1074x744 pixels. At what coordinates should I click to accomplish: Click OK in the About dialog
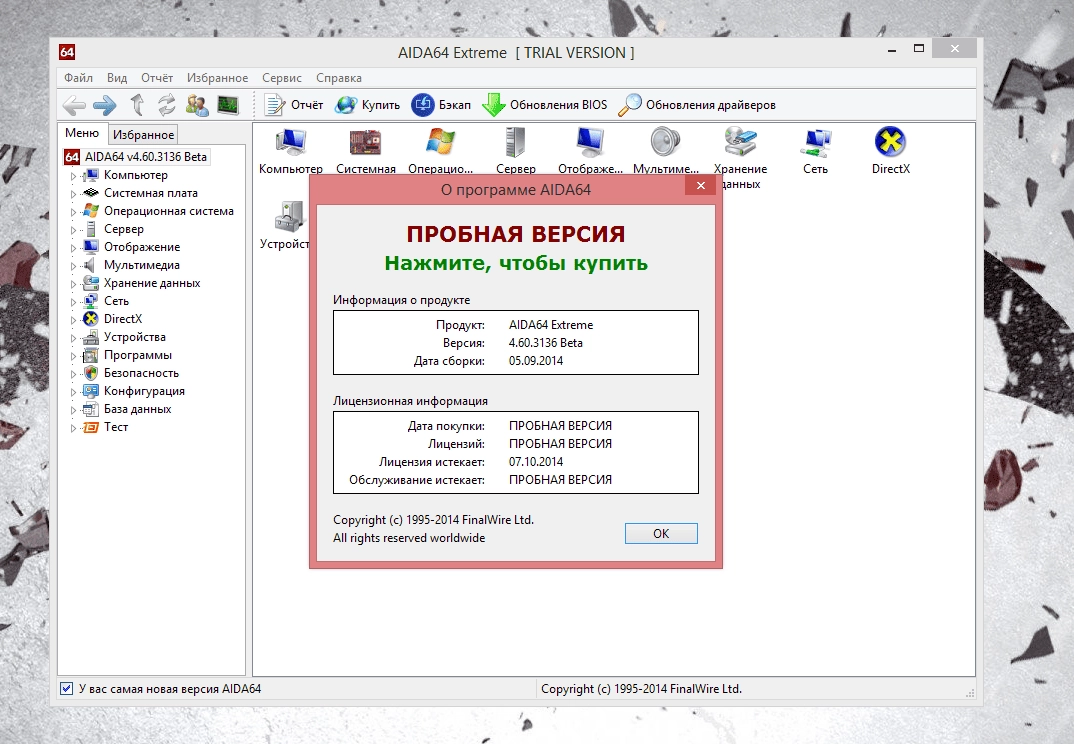[661, 534]
